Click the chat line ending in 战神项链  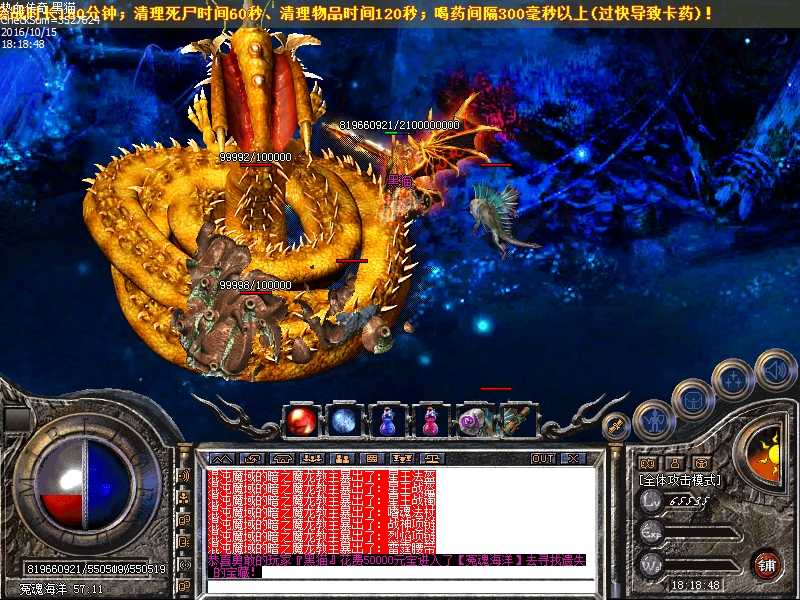click(321, 525)
